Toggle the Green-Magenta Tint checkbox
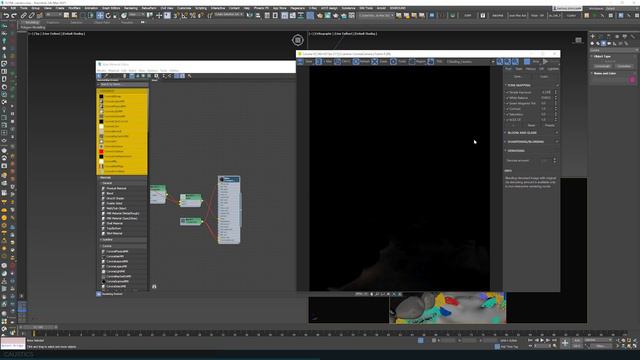 click(507, 103)
